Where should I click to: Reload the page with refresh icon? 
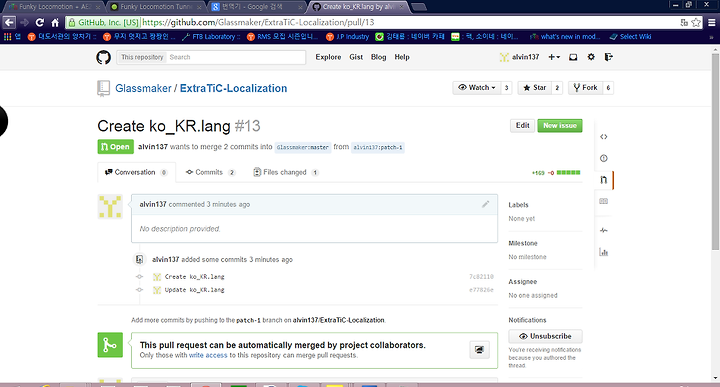40,22
